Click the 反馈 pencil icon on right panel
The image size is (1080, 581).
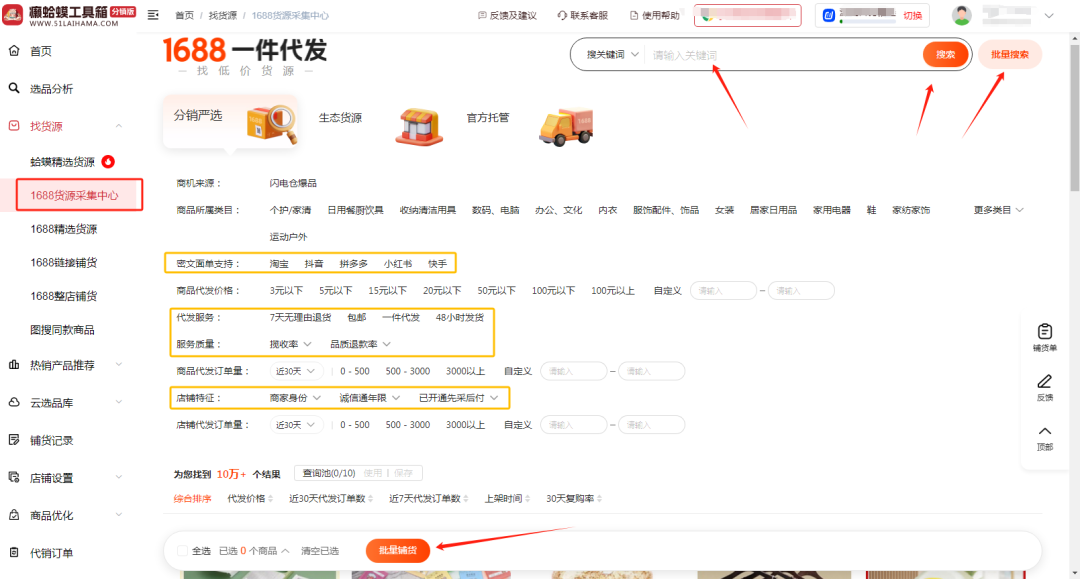(x=1045, y=381)
